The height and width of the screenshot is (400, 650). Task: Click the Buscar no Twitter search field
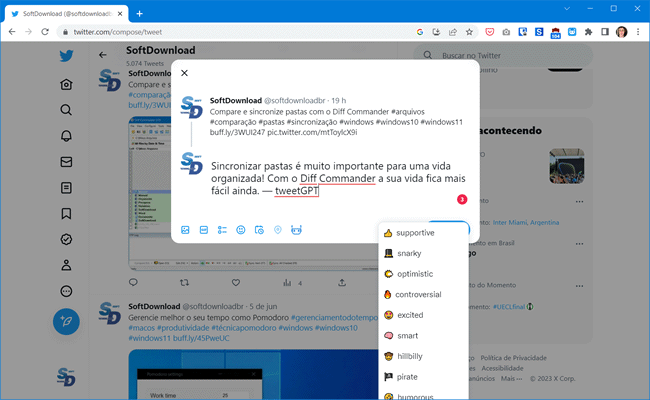(x=503, y=56)
